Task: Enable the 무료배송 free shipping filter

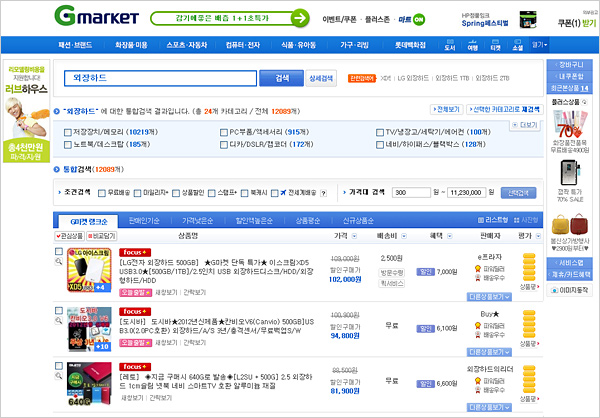Action: pos(102,193)
